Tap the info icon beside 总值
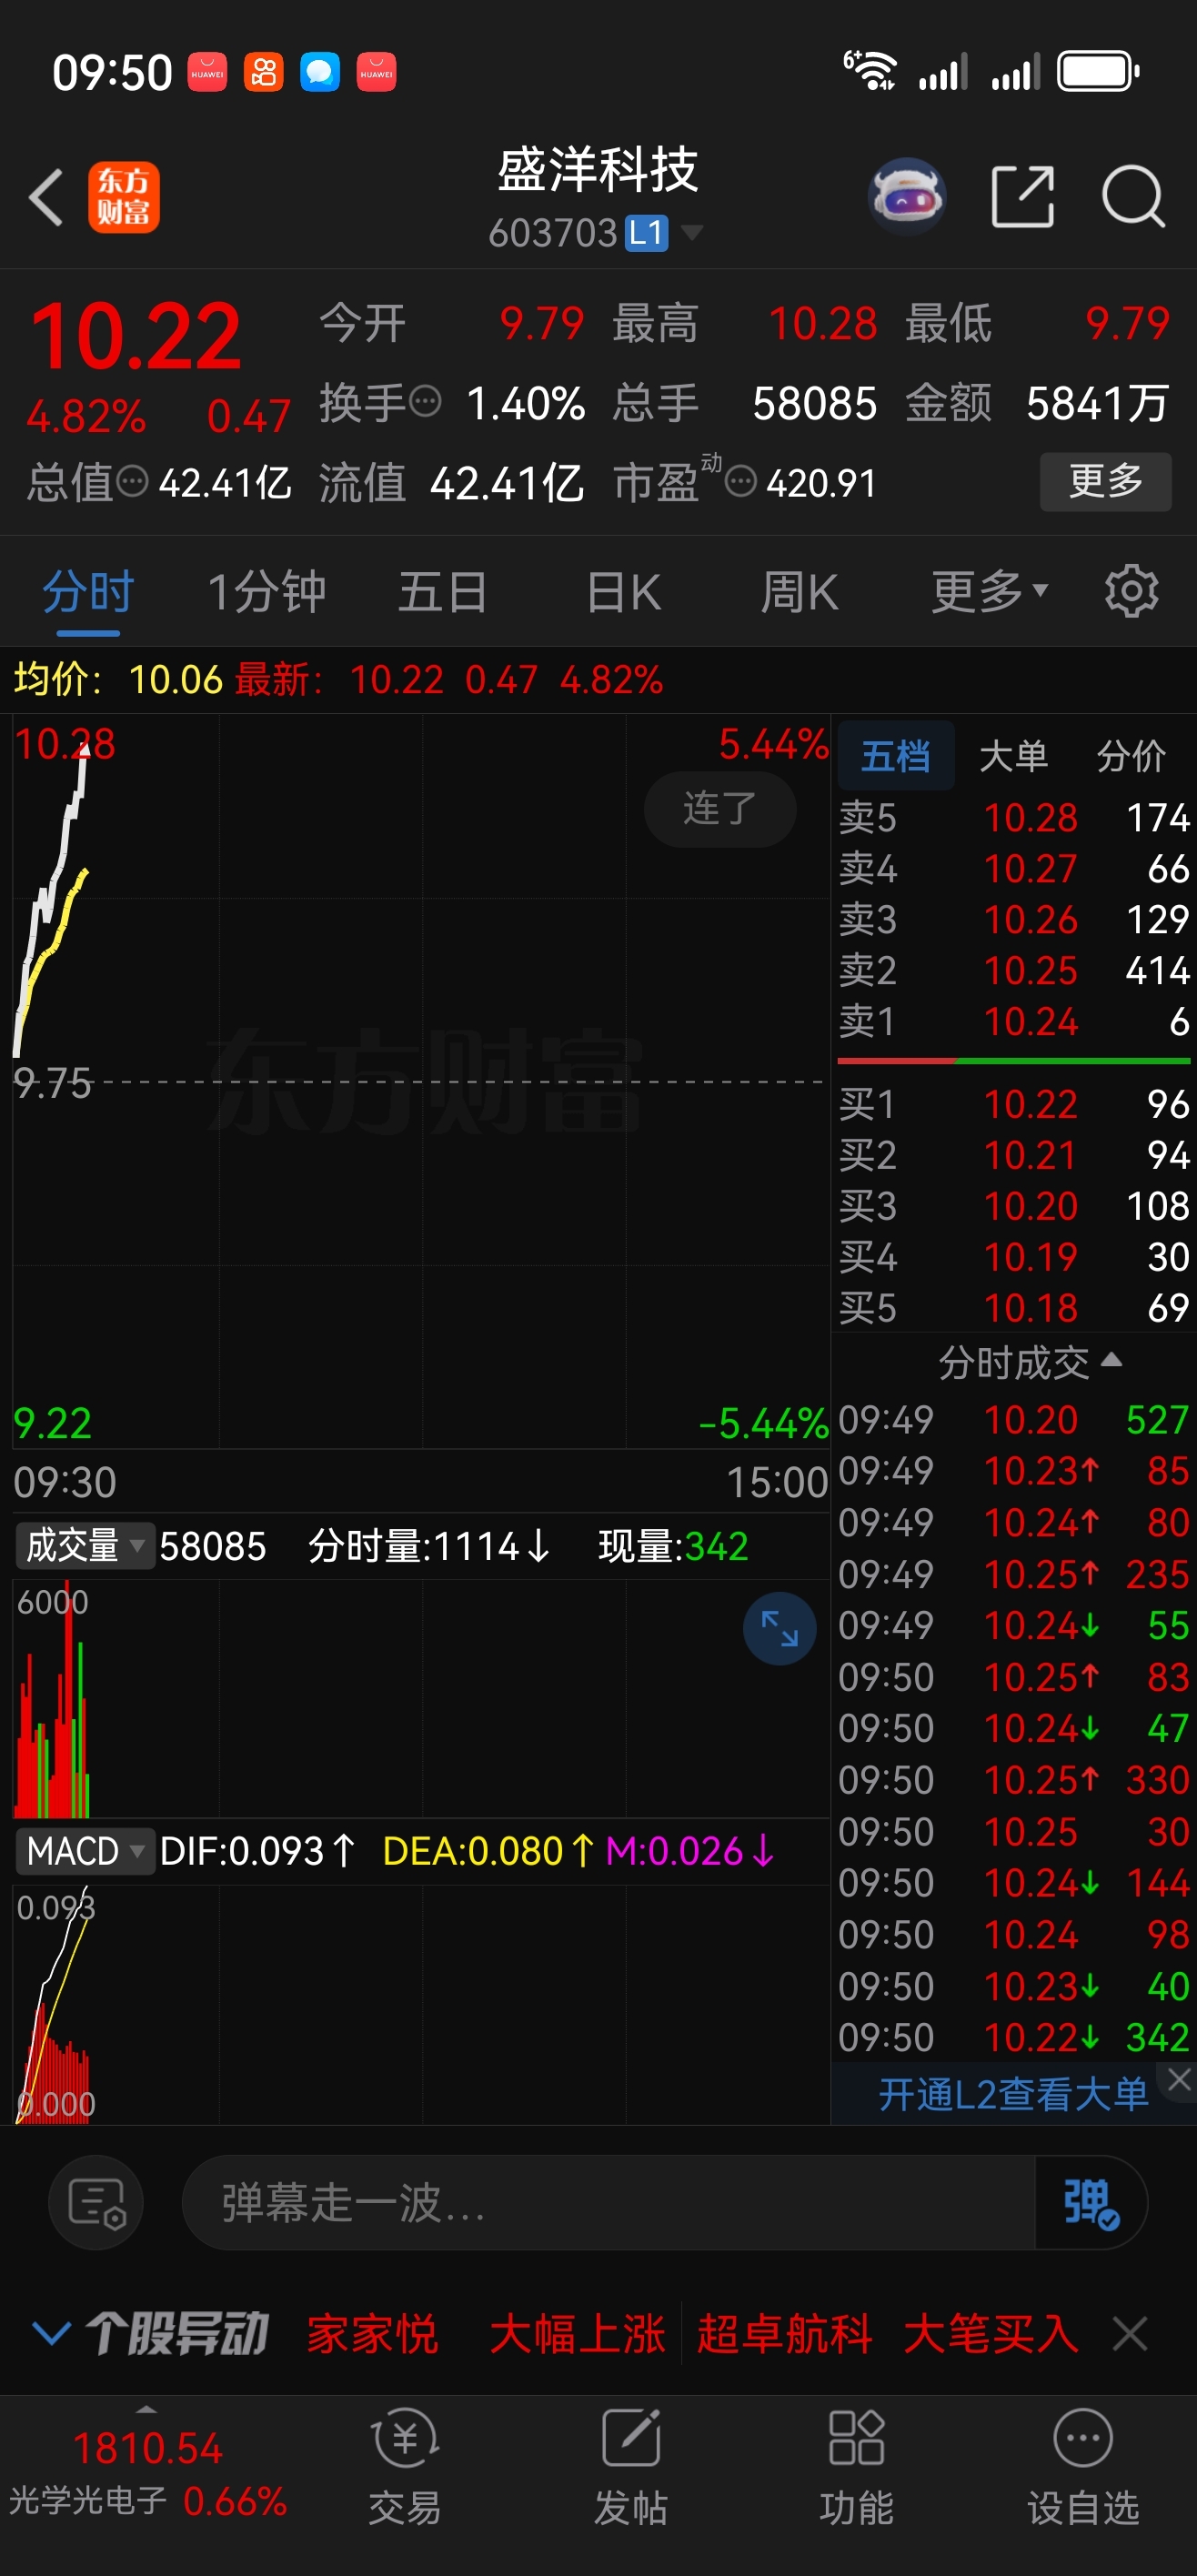1197x2576 pixels. [x=132, y=482]
